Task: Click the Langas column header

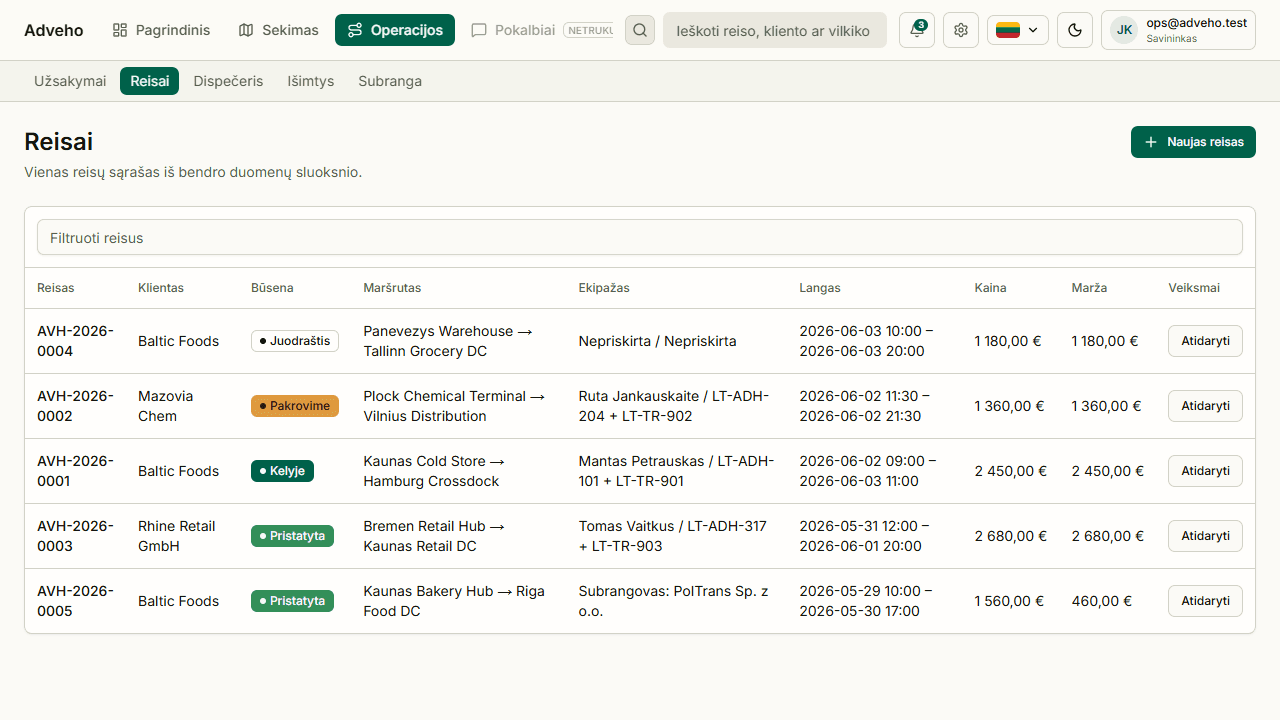Action: (820, 288)
